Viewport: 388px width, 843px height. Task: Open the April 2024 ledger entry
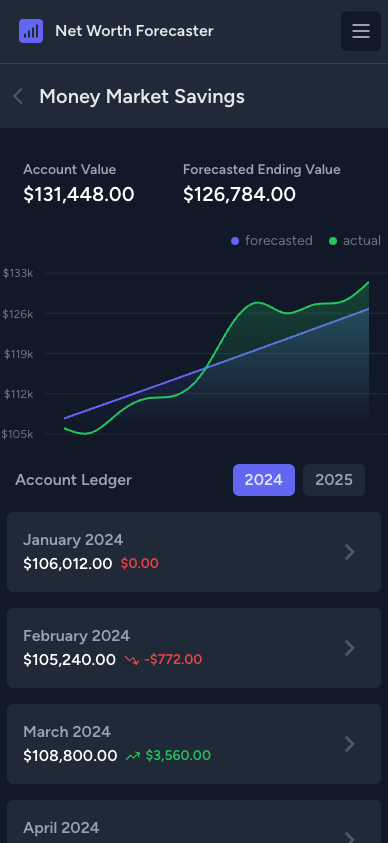coord(194,821)
